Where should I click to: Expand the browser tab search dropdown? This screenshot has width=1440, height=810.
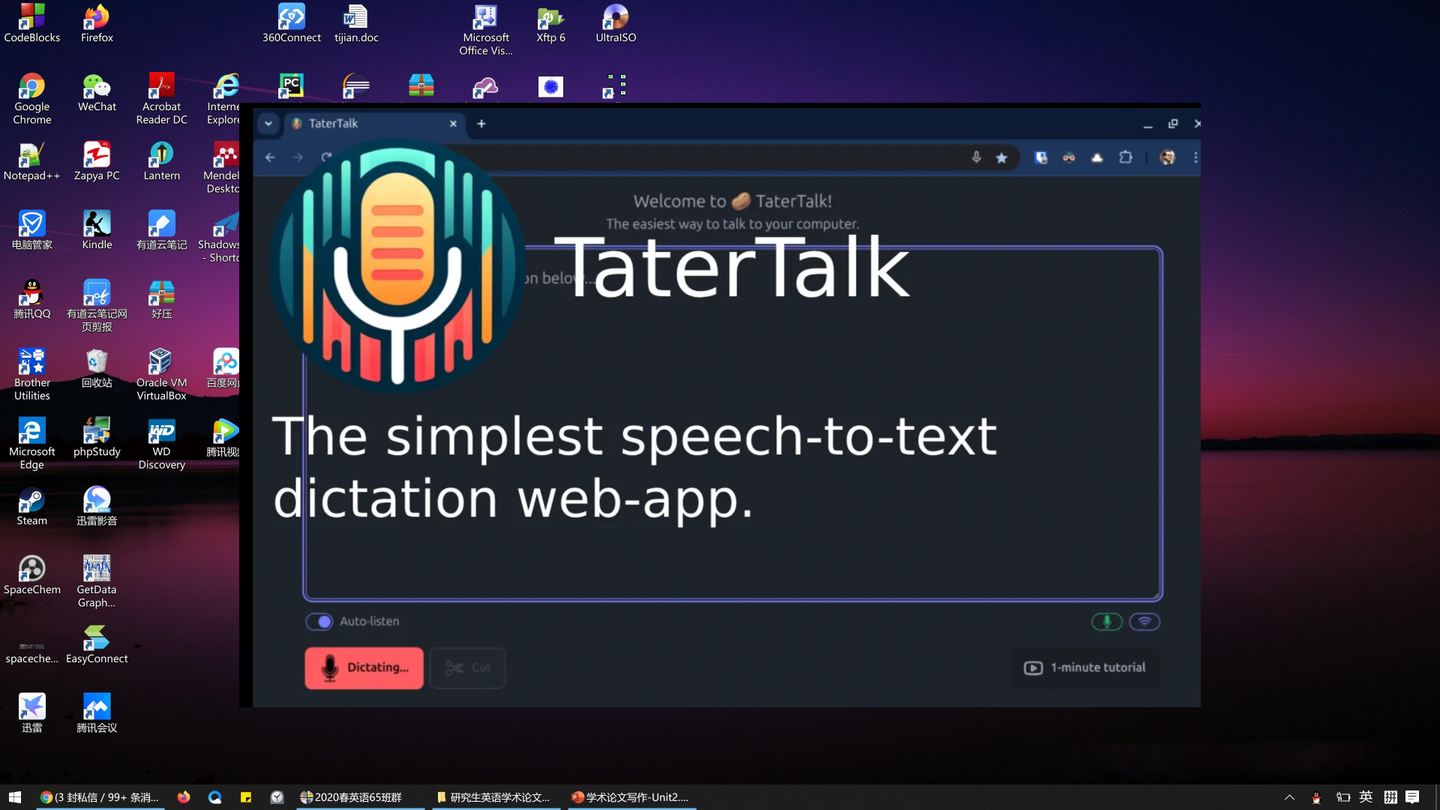(x=268, y=124)
